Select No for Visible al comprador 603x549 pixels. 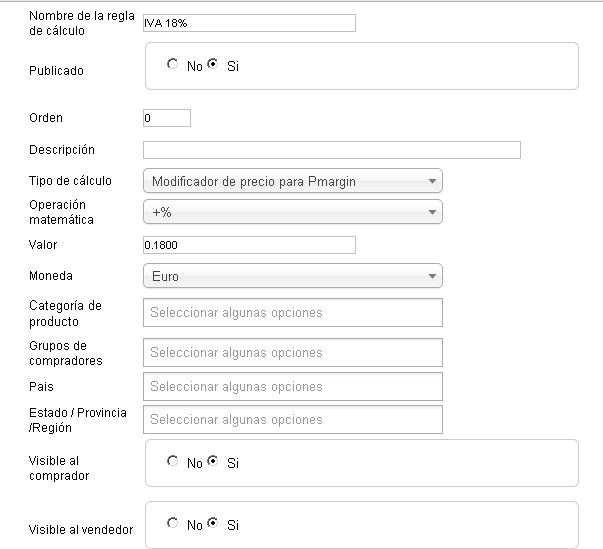tap(172, 461)
